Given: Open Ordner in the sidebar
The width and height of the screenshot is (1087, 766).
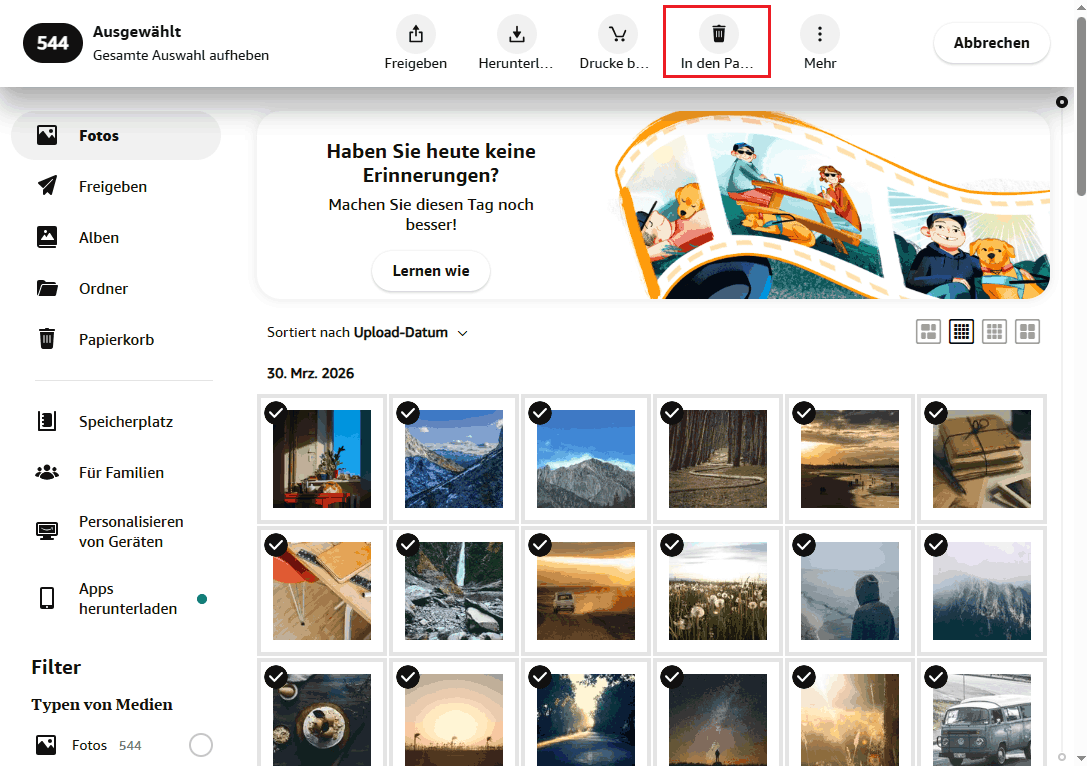Looking at the screenshot, I should [x=103, y=289].
